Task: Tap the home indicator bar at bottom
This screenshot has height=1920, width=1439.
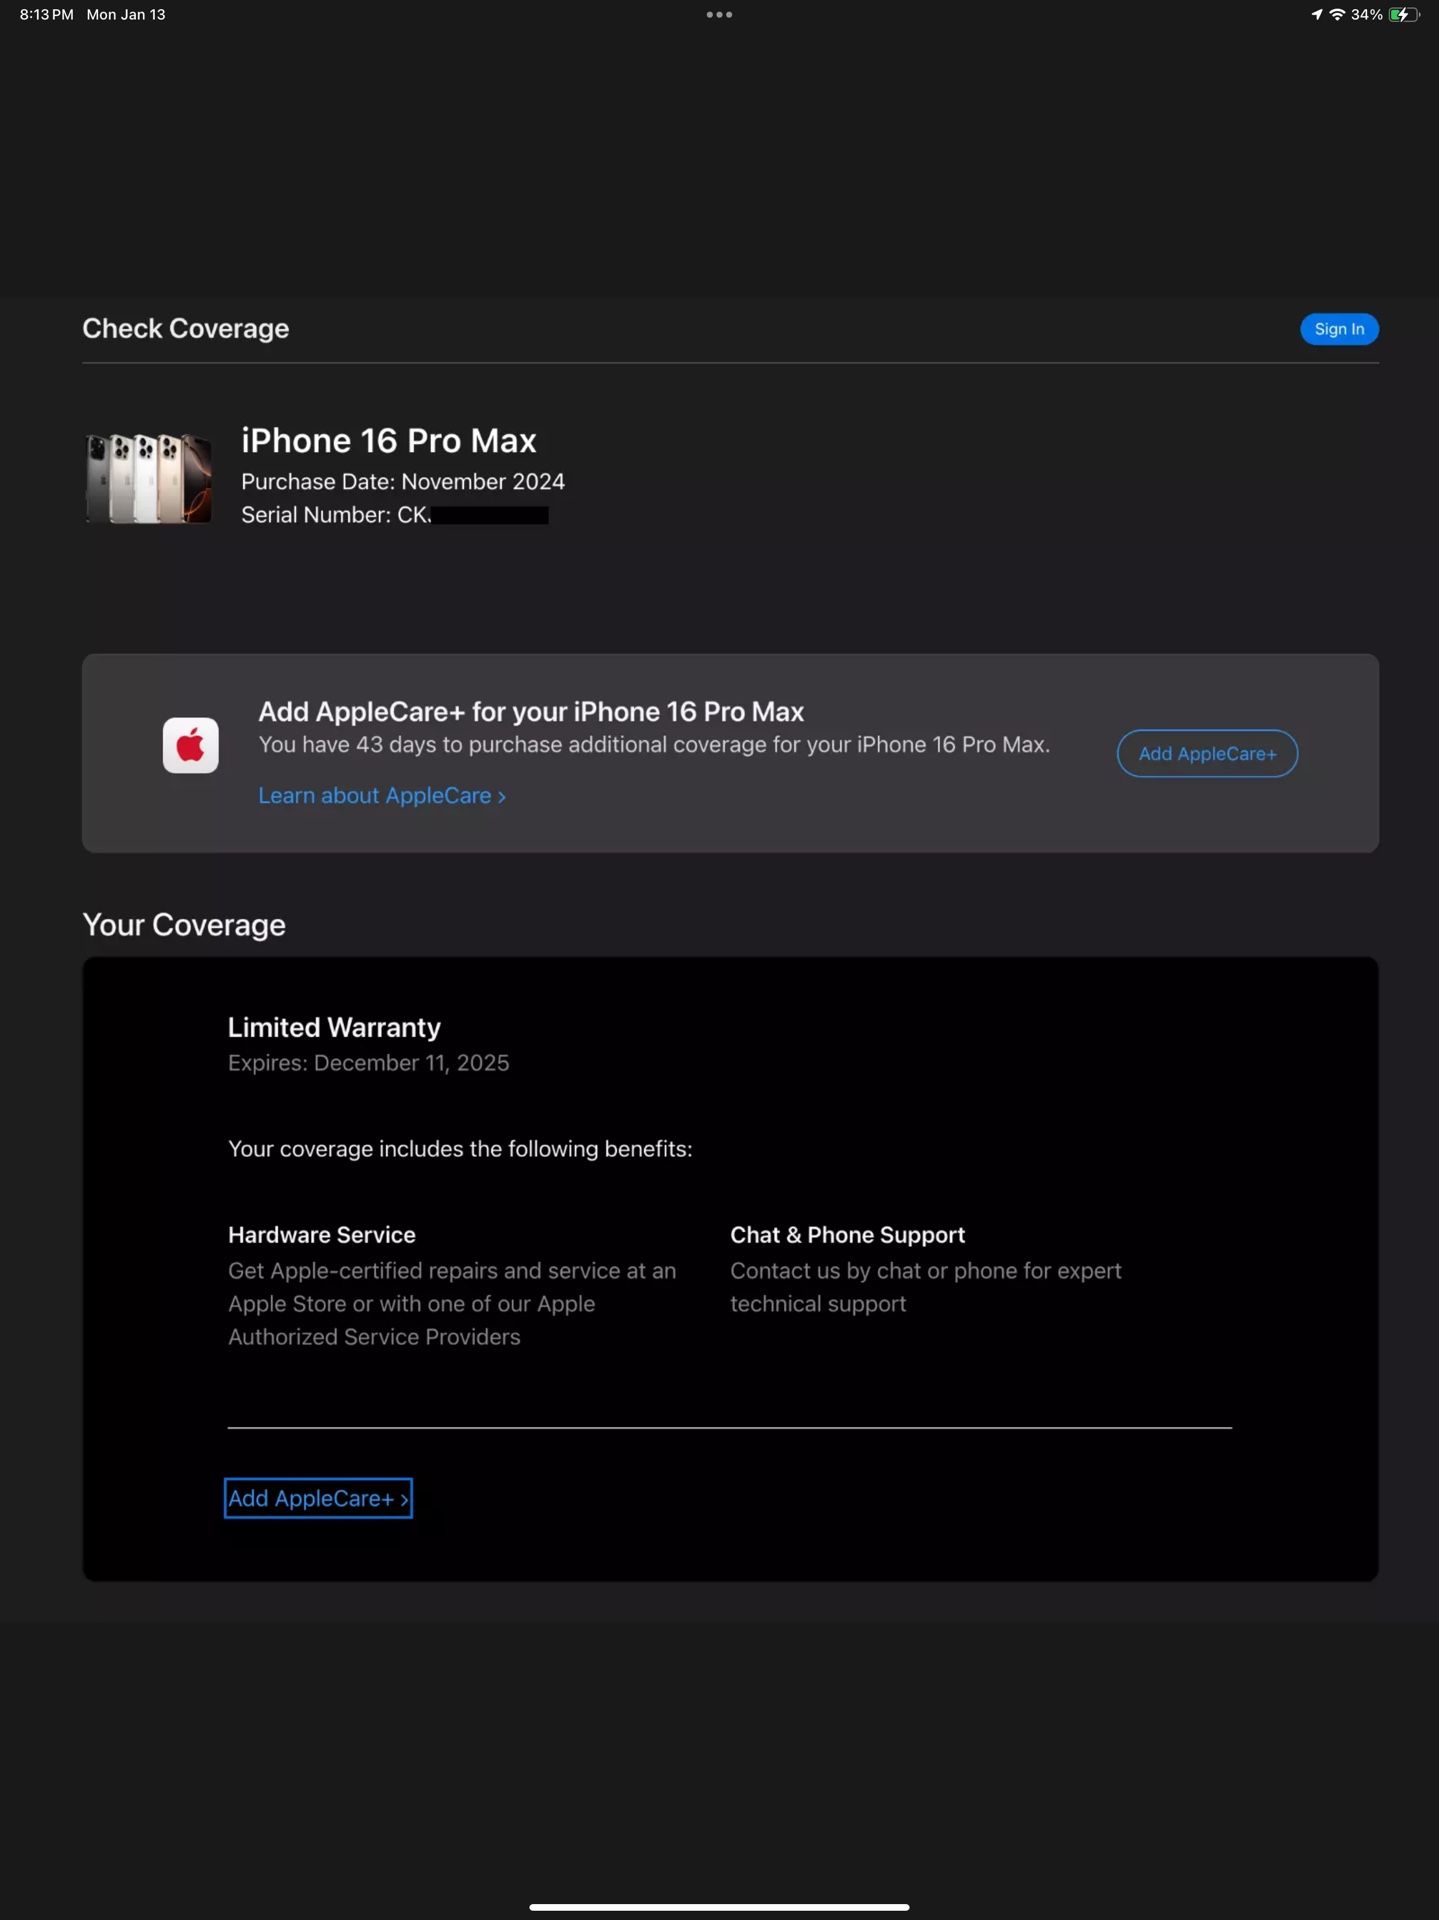Action: point(719,1907)
